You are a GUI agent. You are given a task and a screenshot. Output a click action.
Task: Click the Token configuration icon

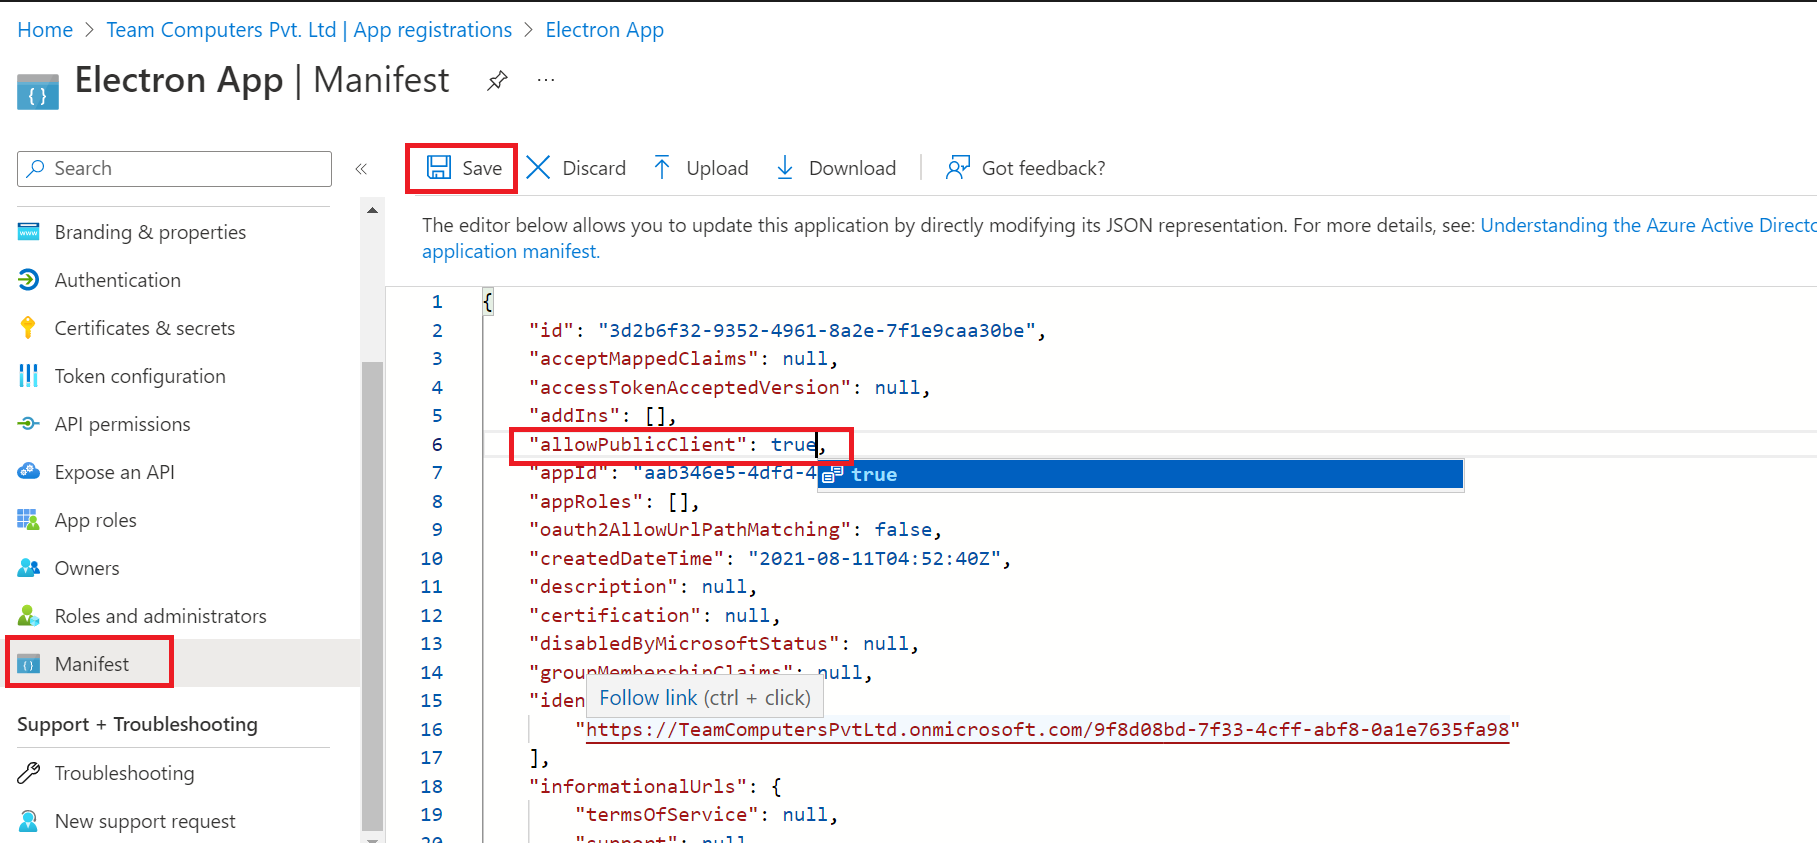point(28,376)
